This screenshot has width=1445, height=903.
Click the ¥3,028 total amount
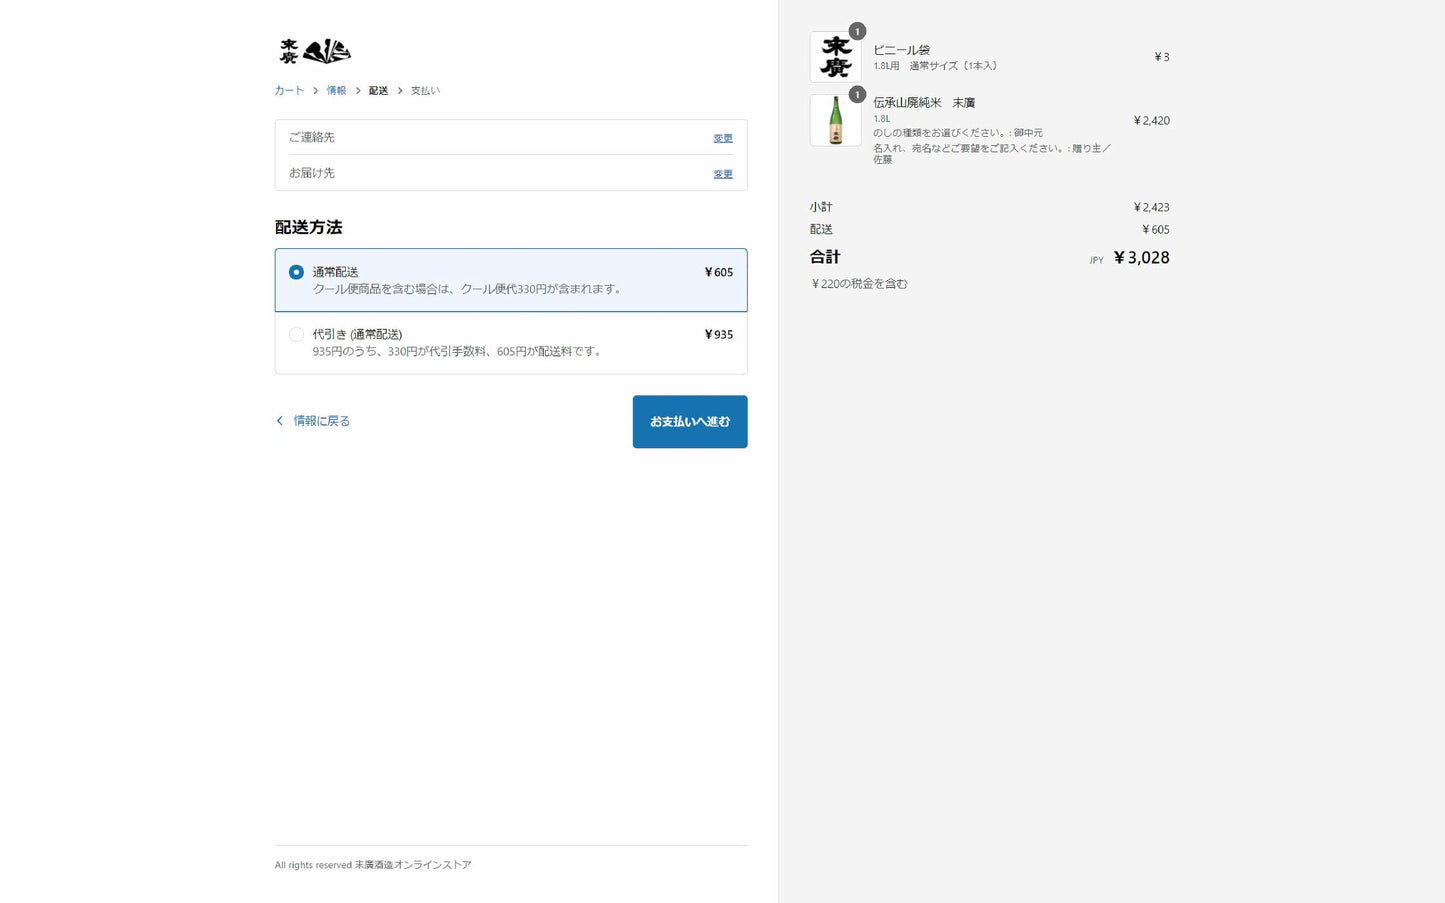(1141, 258)
